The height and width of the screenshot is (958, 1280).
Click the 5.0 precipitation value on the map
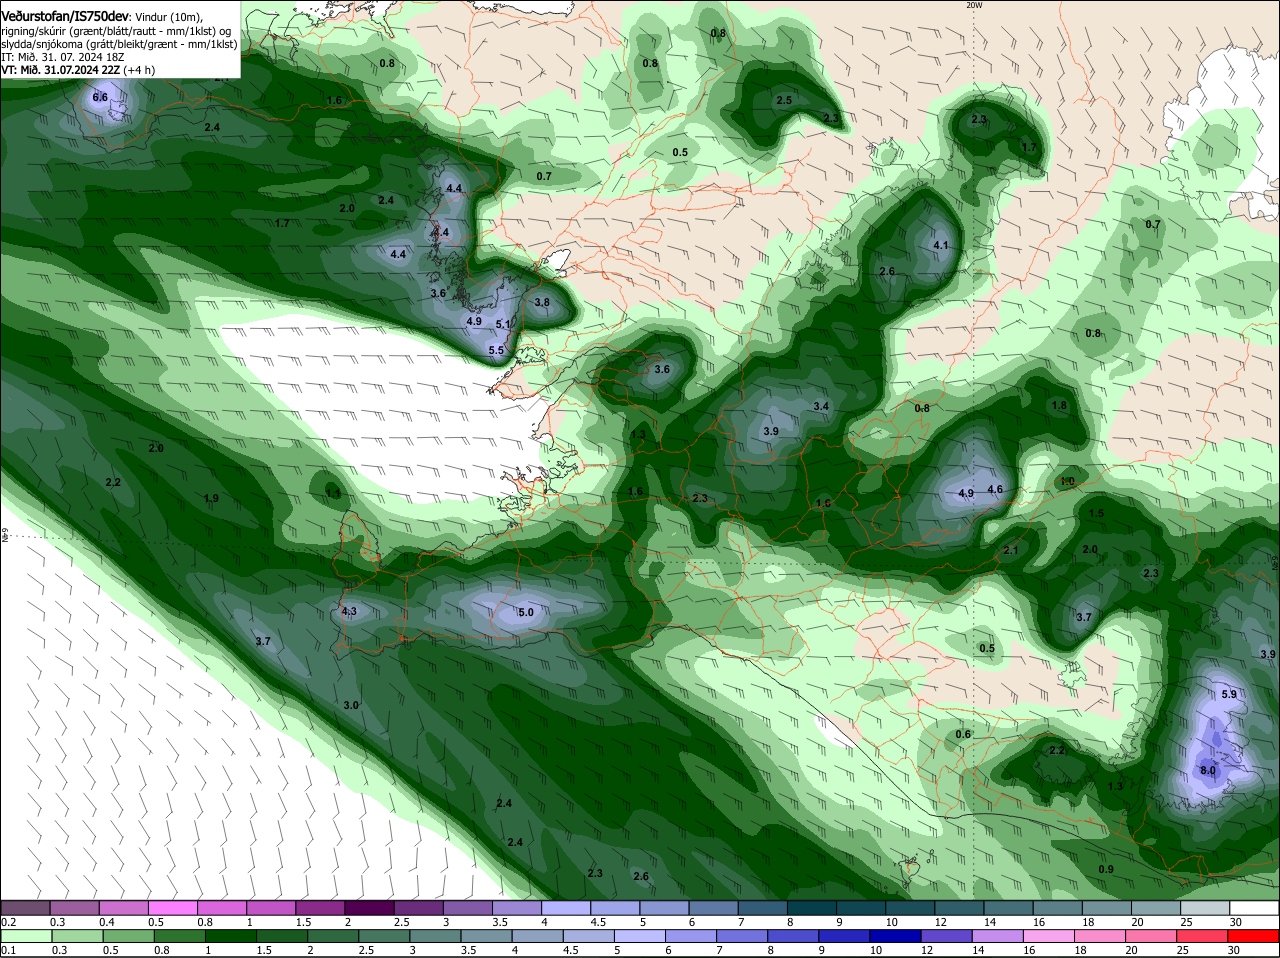pyautogui.click(x=526, y=612)
